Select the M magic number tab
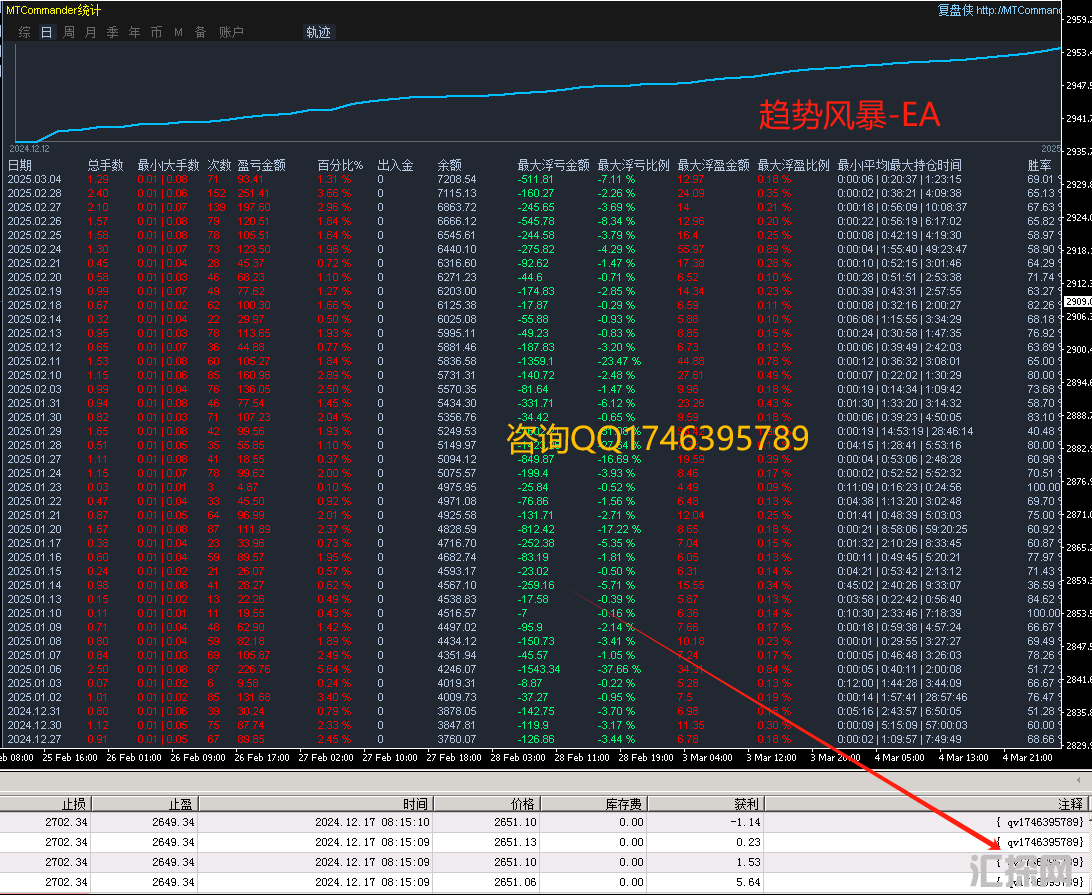This screenshot has width=1092, height=895. pyautogui.click(x=178, y=32)
